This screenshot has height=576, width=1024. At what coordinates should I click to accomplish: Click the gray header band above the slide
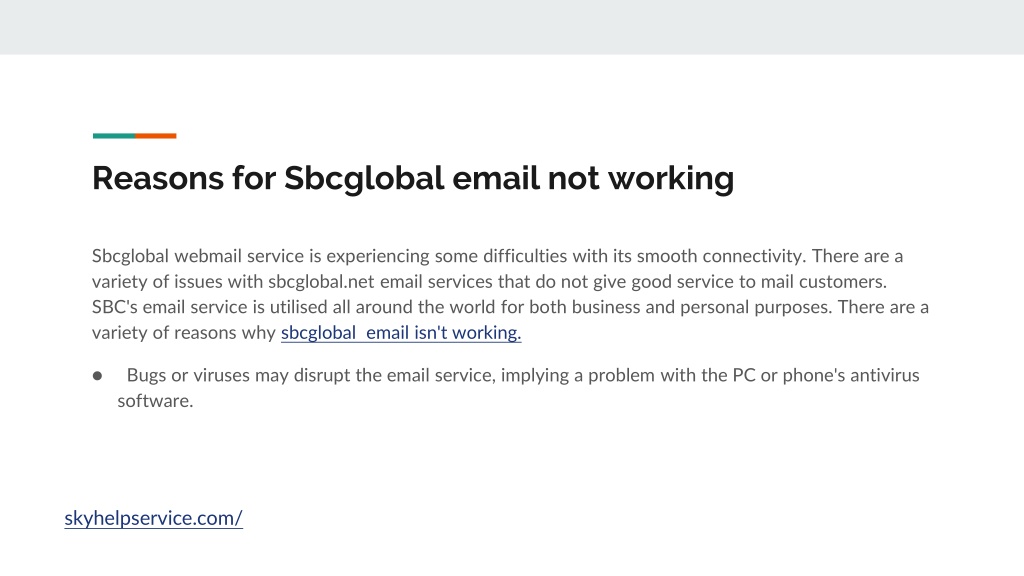click(x=512, y=27)
